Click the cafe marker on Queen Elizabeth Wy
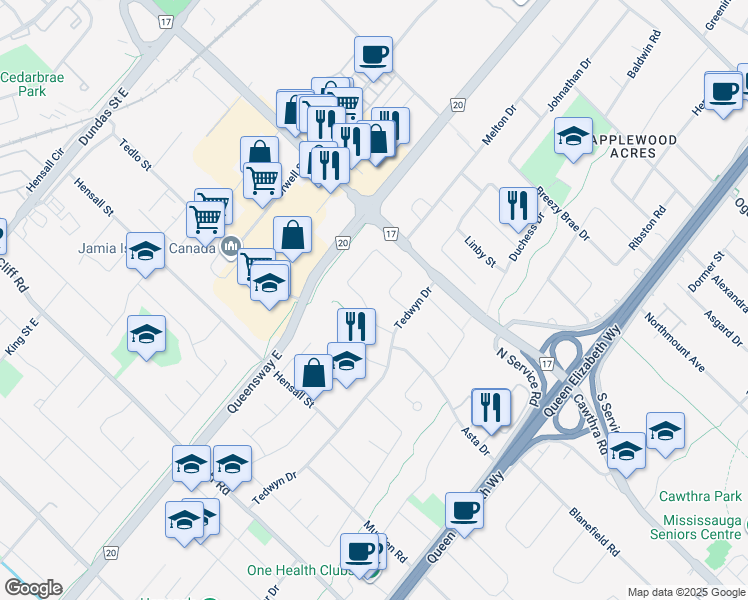This screenshot has width=748, height=600. [x=464, y=510]
